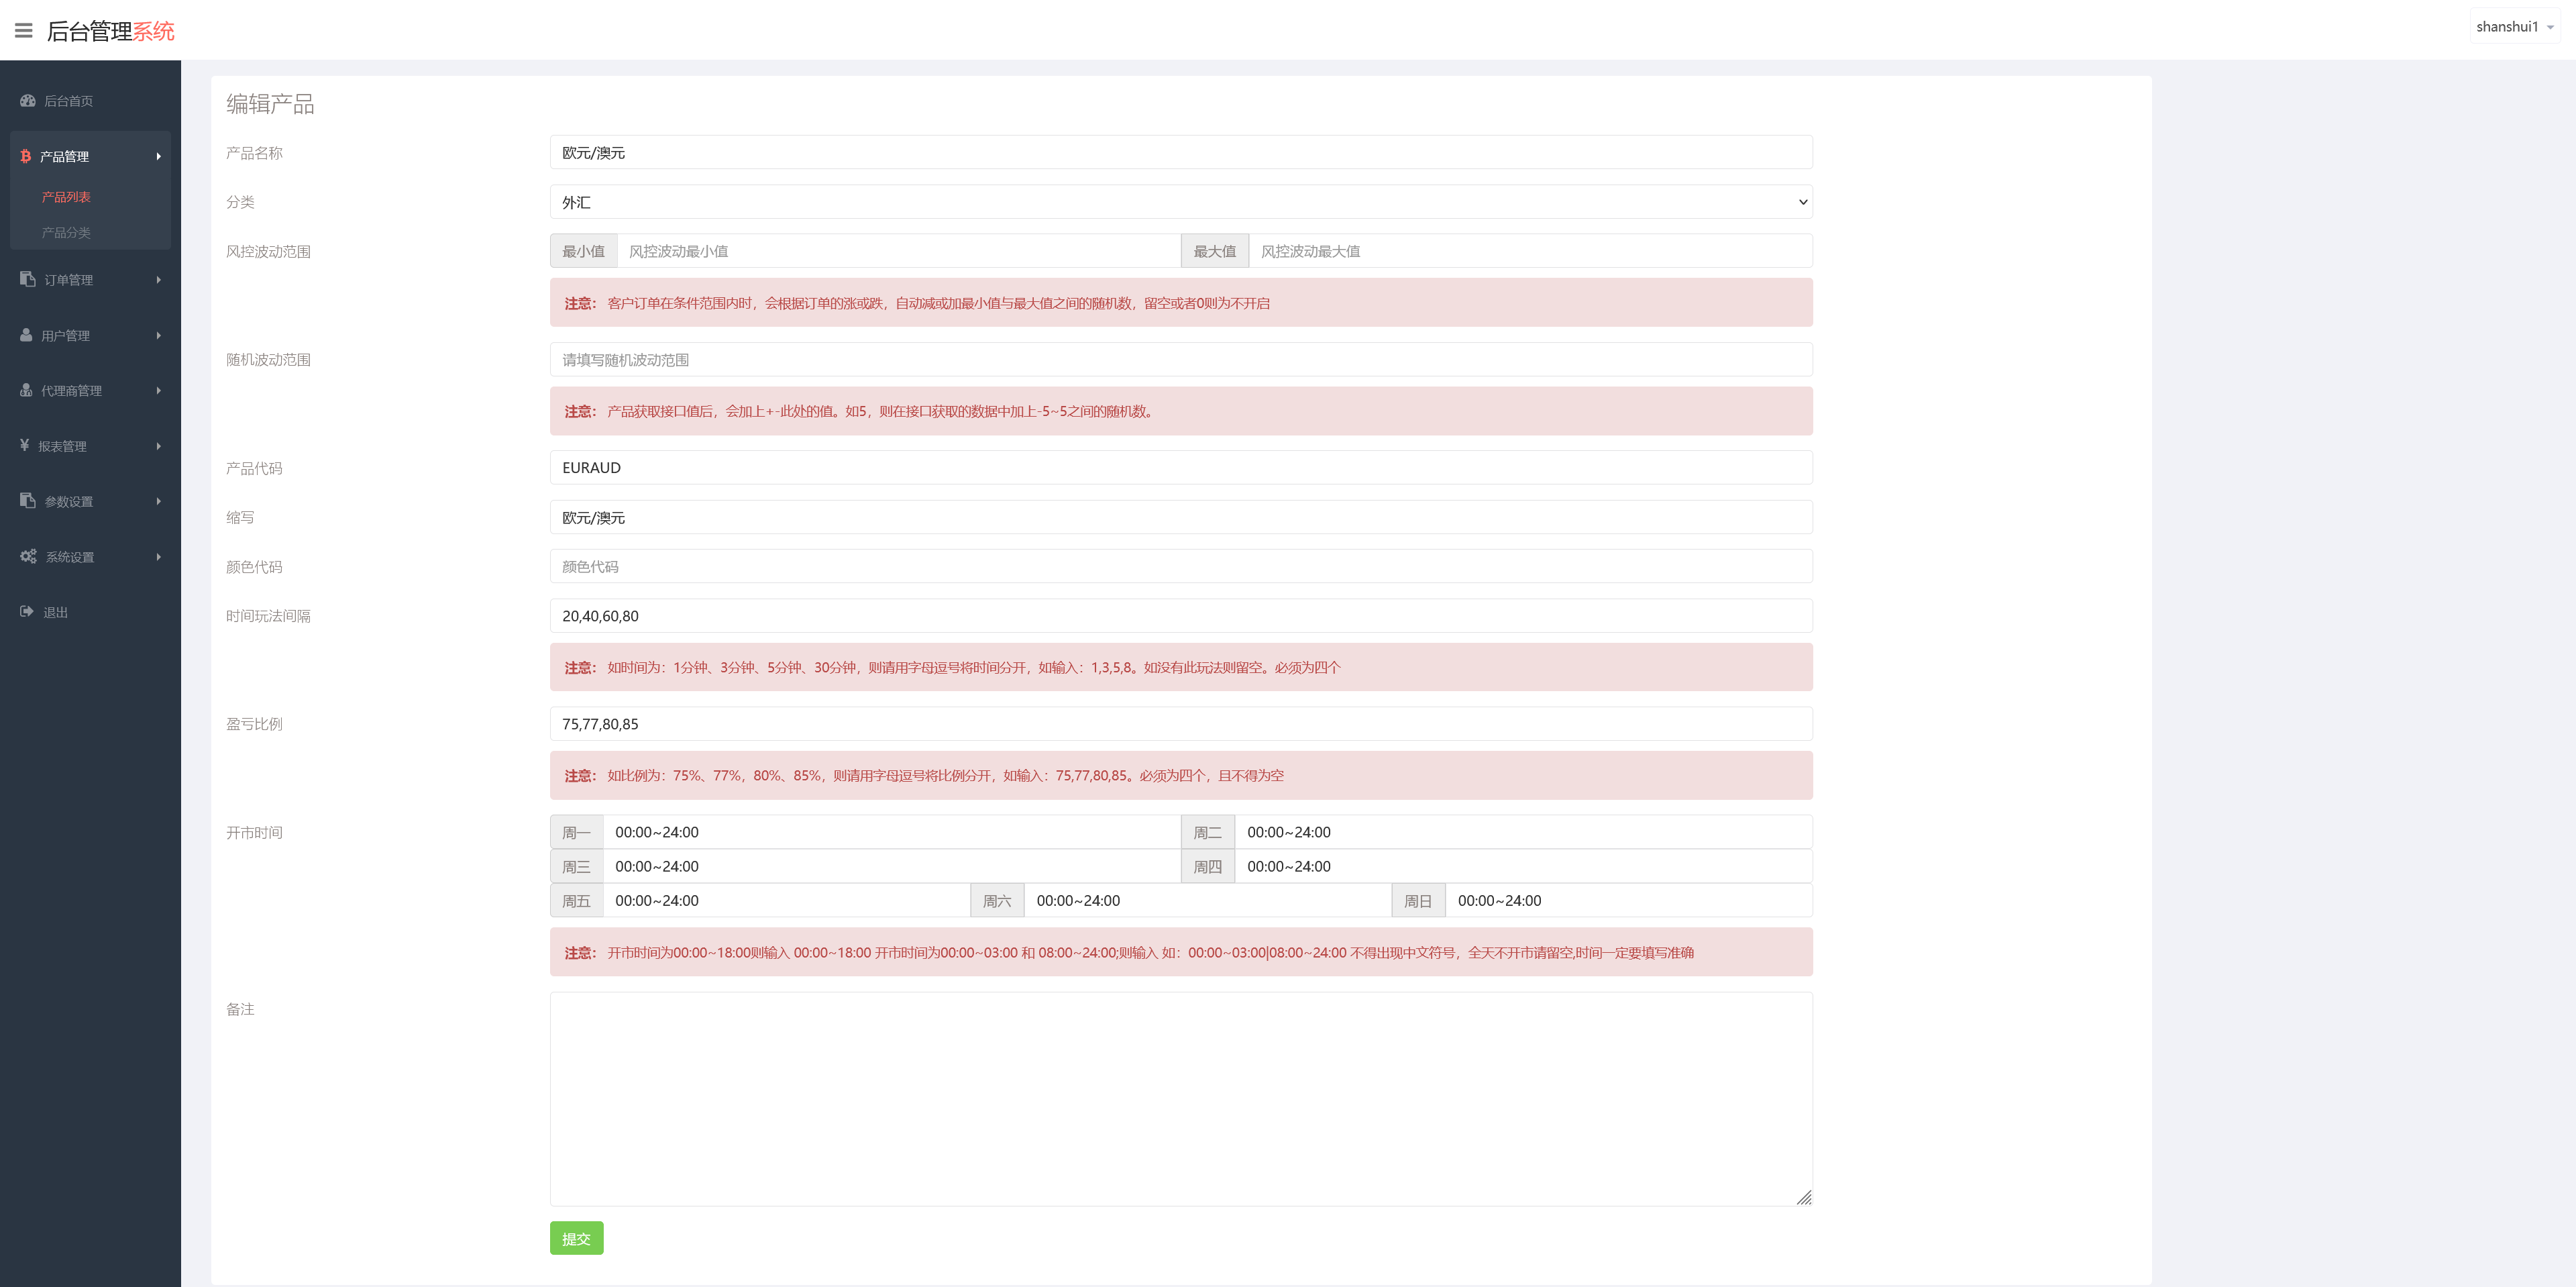Click the 订单管理 sidebar icon

pyautogui.click(x=28, y=279)
